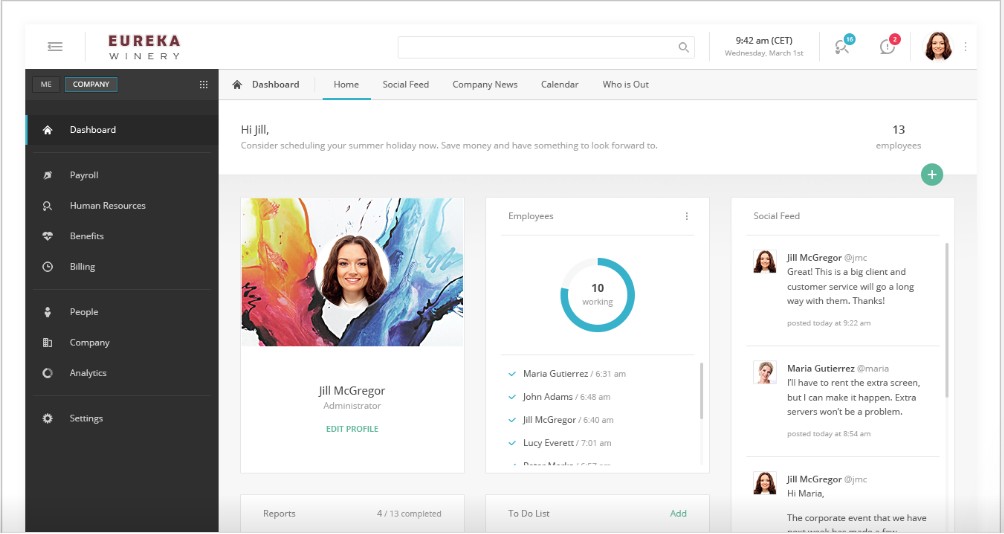This screenshot has height=534, width=1004.
Task: Click the Billing clock icon
Action: (x=47, y=267)
